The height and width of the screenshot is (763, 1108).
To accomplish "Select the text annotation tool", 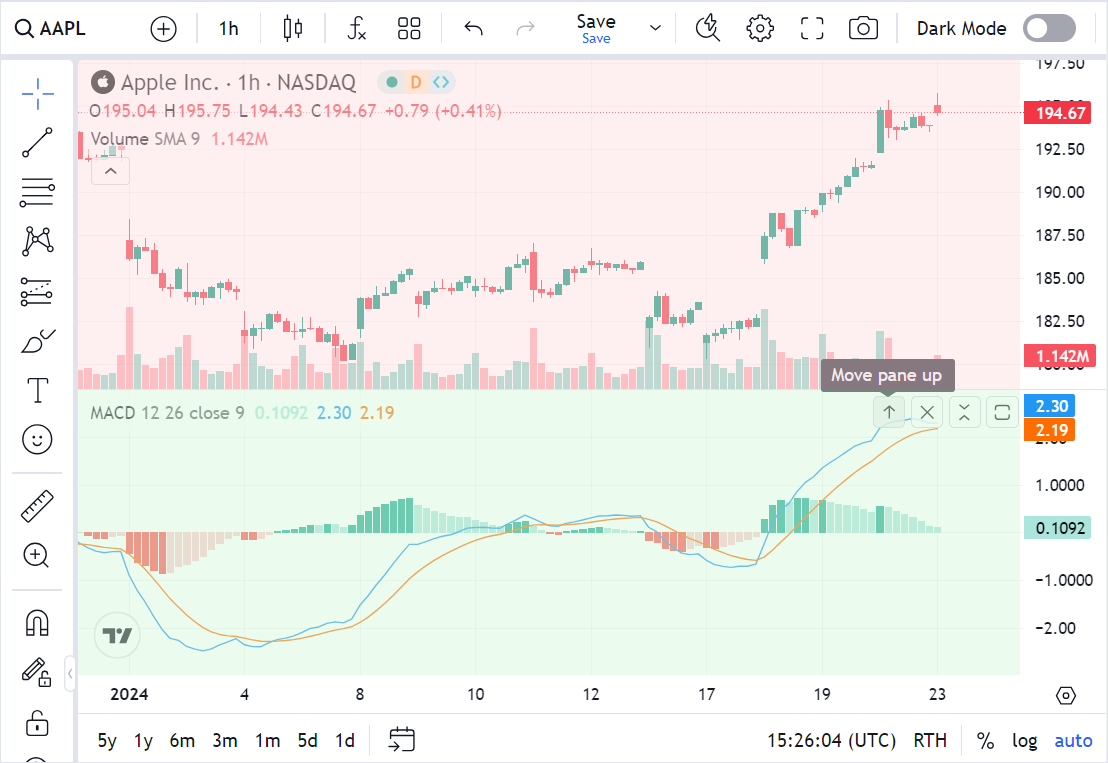I will [x=37, y=390].
